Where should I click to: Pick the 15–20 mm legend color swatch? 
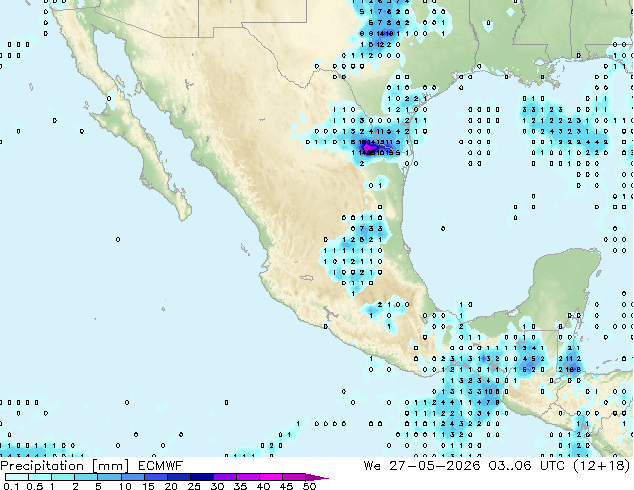pyautogui.click(x=156, y=477)
